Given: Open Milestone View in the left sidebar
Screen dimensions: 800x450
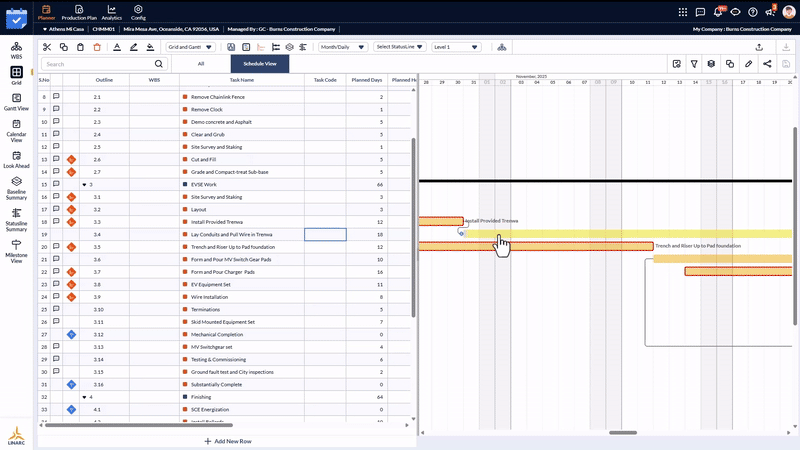Looking at the screenshot, I should pyautogui.click(x=16, y=252).
